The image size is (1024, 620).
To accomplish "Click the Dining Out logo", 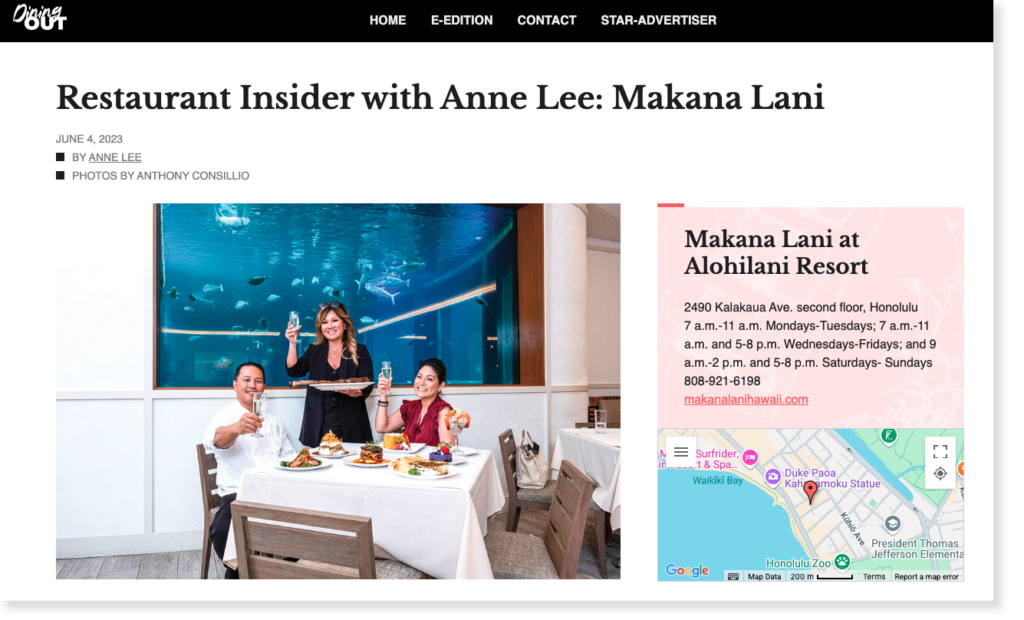I will [x=40, y=18].
